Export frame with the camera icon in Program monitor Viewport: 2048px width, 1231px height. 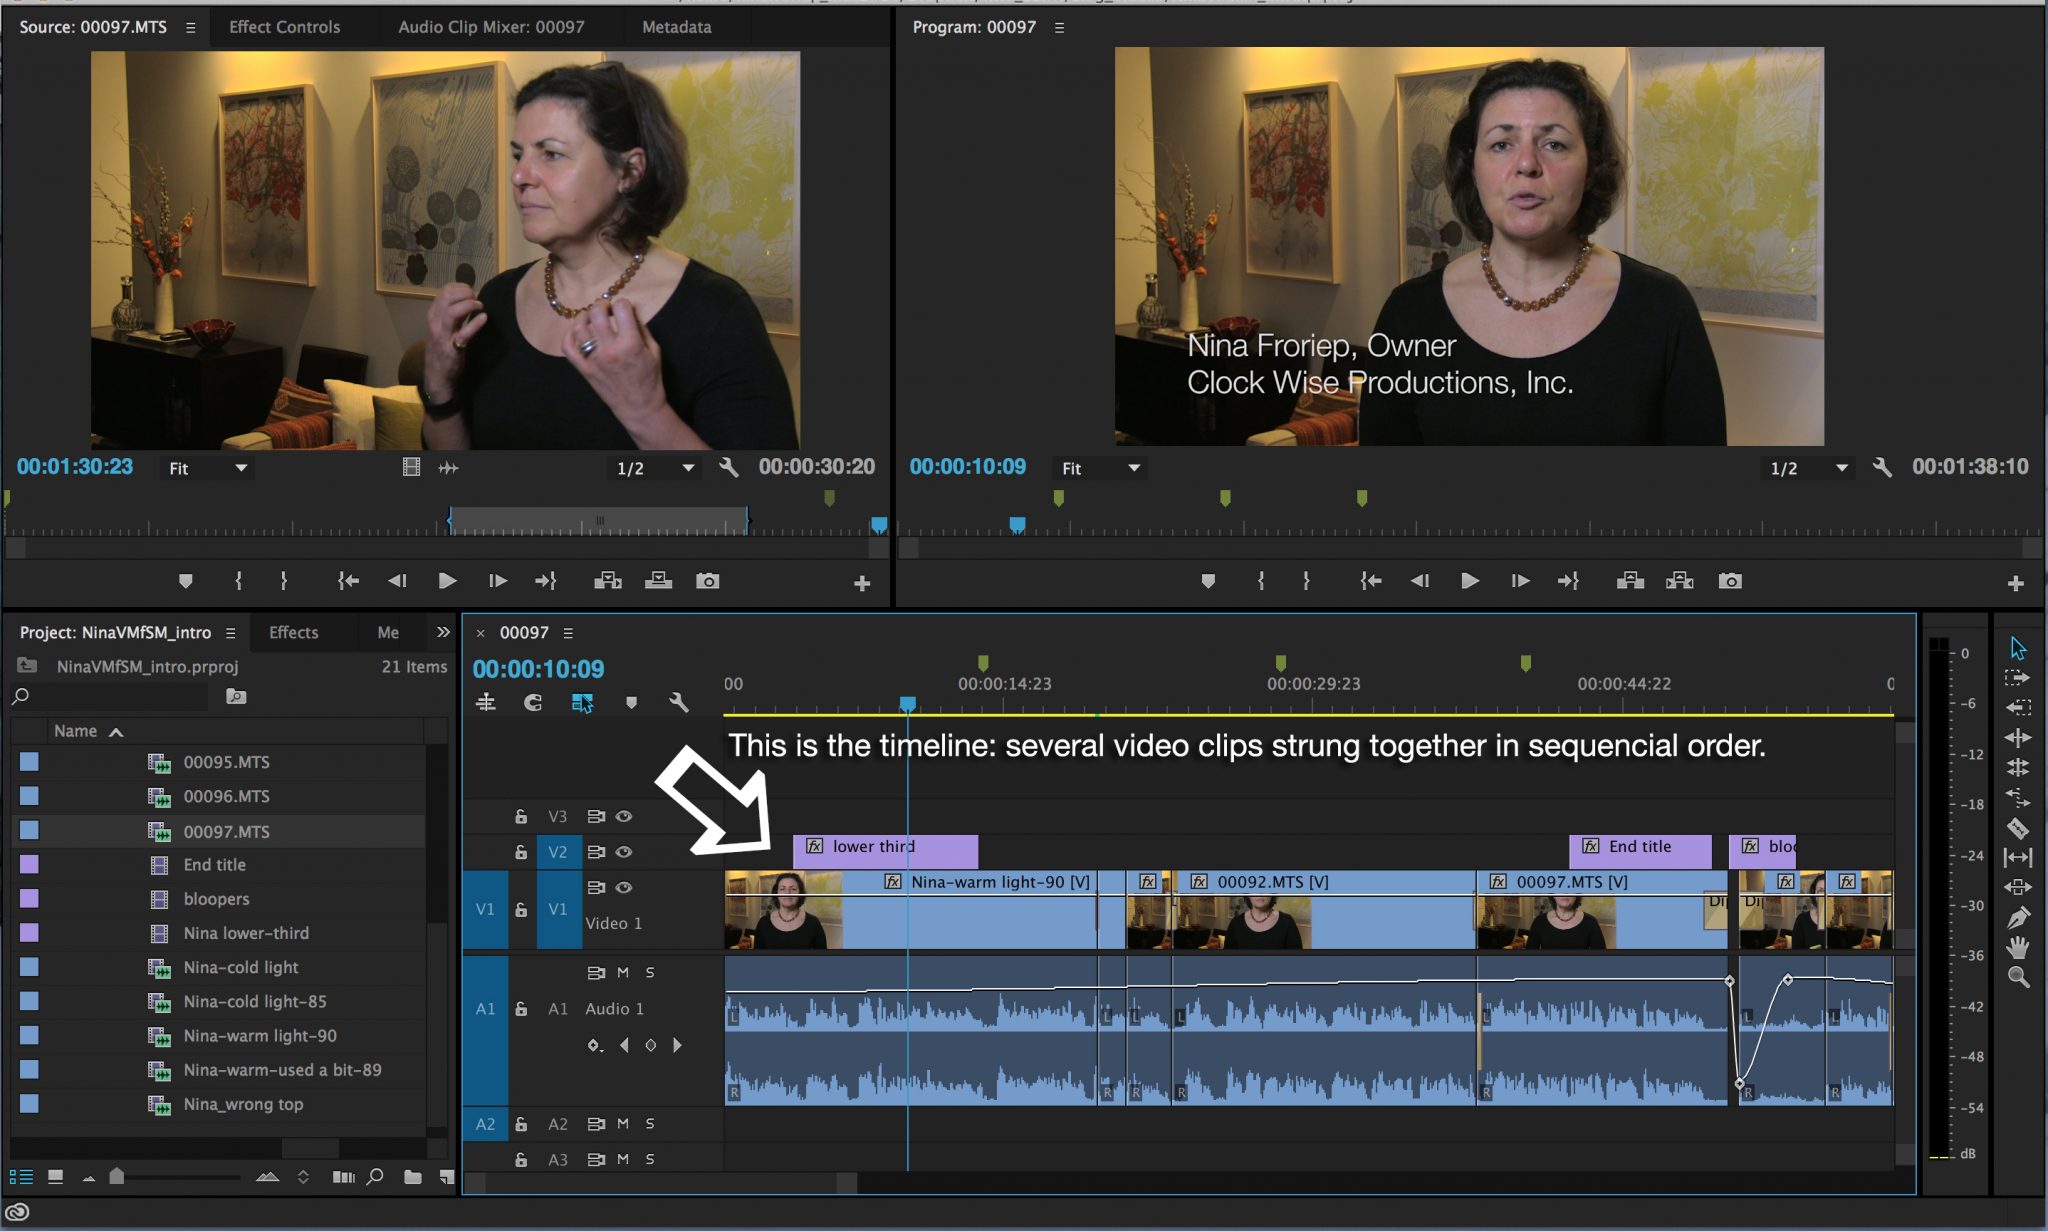1730,580
